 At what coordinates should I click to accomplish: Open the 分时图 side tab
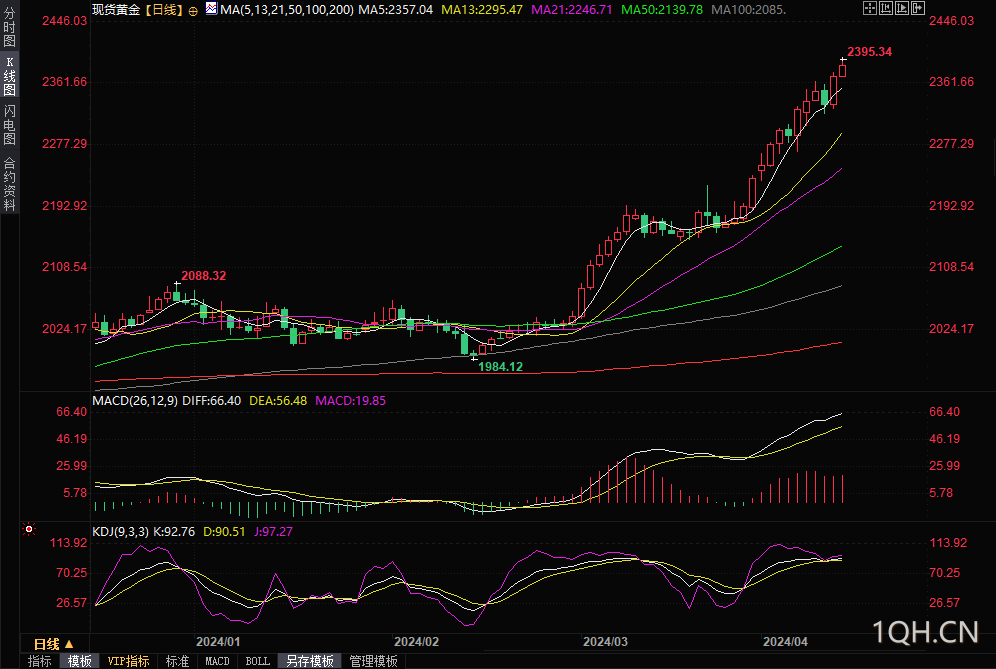tap(10, 25)
